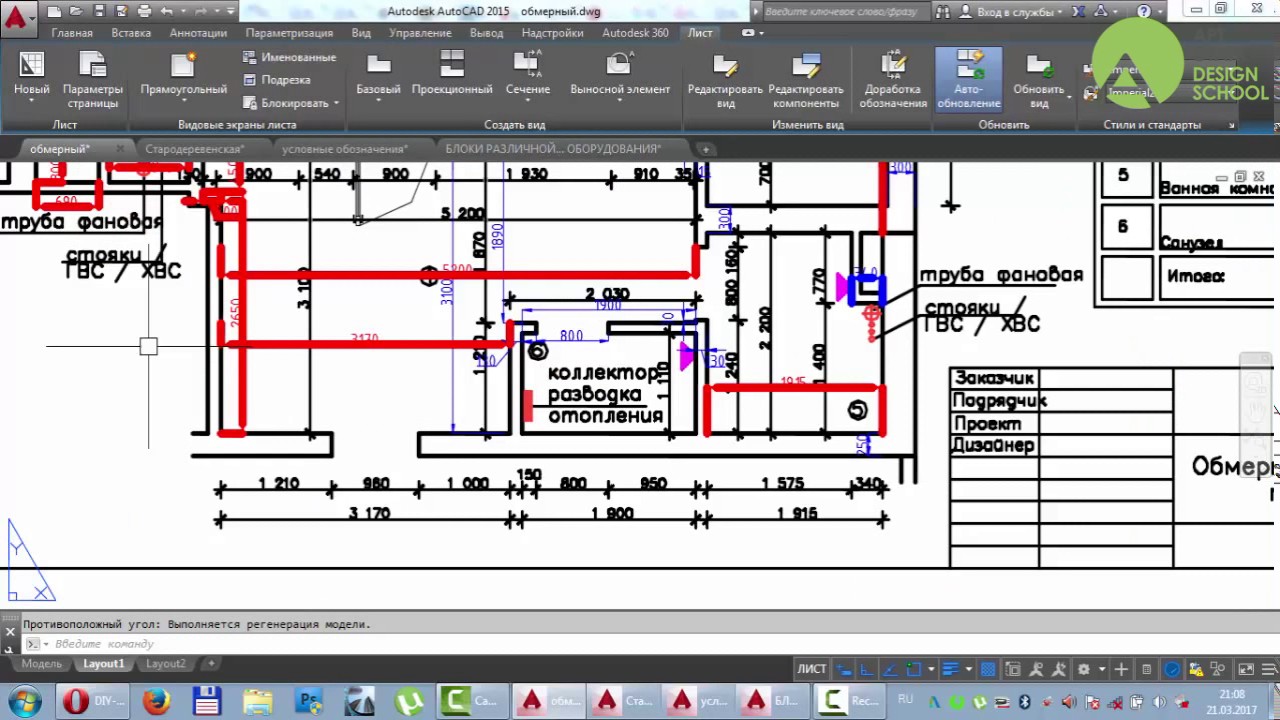Click the binoculars search icon
The image size is (1280, 720).
[942, 12]
